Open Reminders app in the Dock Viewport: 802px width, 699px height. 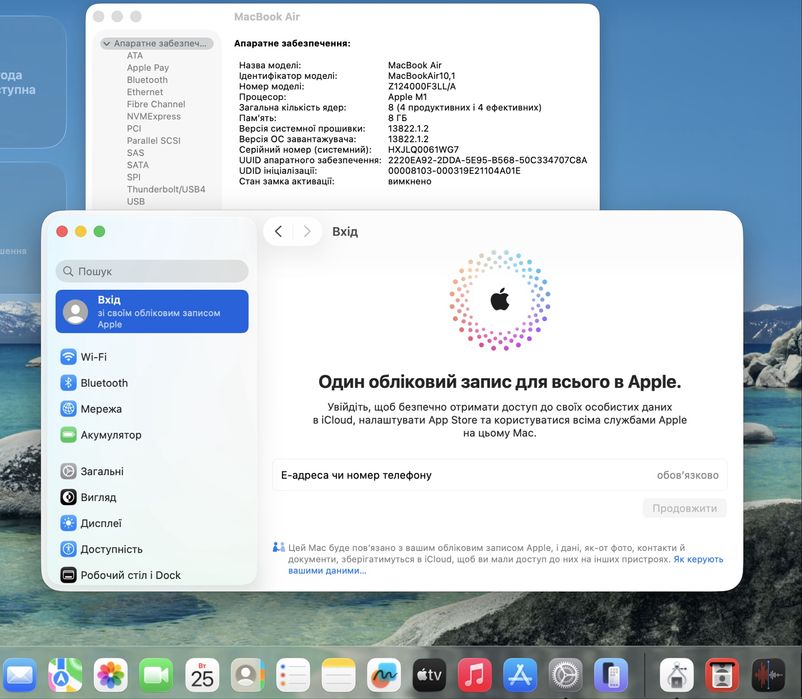click(x=293, y=675)
